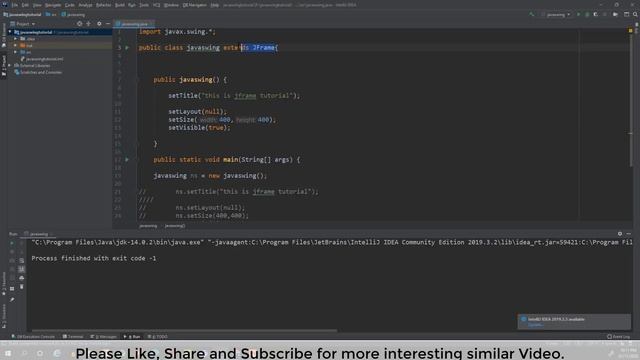Open Run panel gear settings
Screen dimensions: 640x360
tap(620, 234)
